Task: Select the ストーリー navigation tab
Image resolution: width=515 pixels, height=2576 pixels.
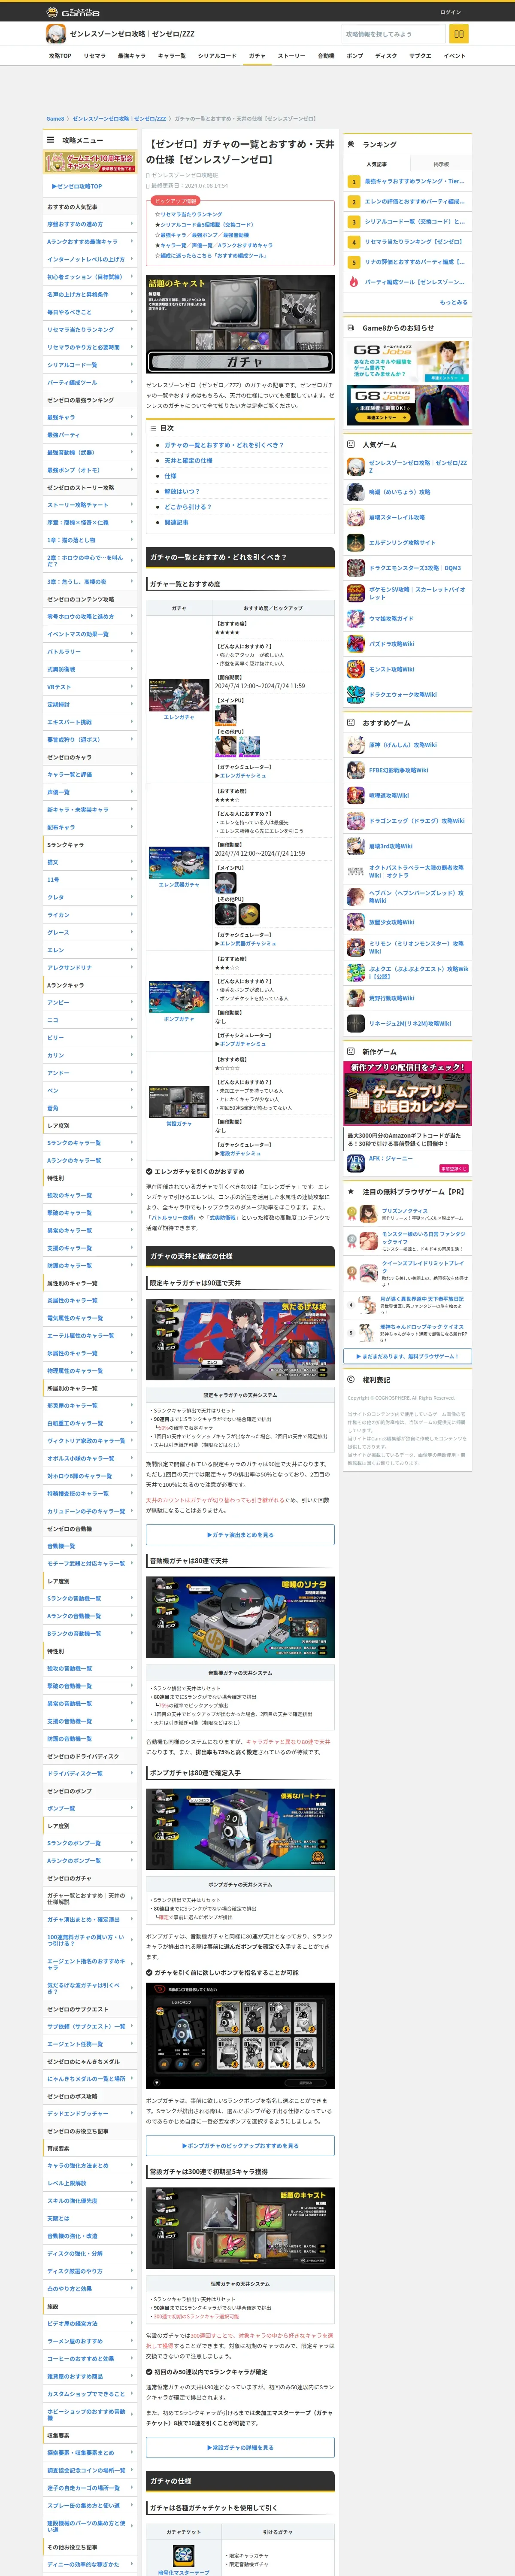Action: tap(291, 56)
